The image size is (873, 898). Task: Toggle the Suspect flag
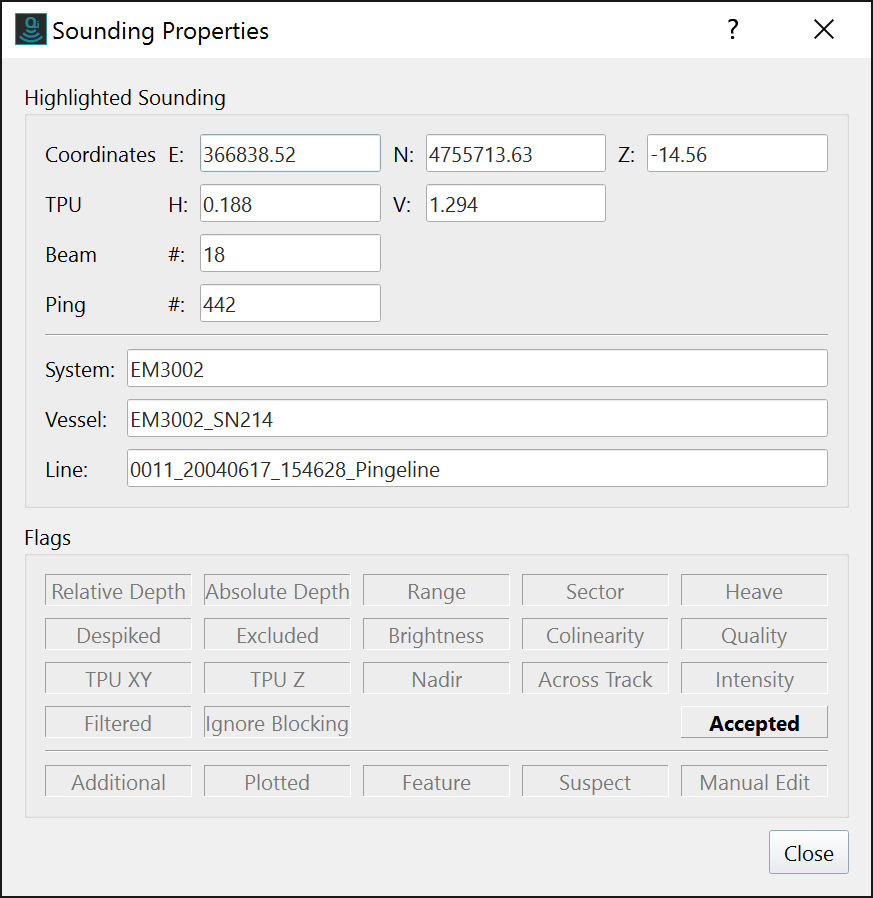(x=595, y=782)
